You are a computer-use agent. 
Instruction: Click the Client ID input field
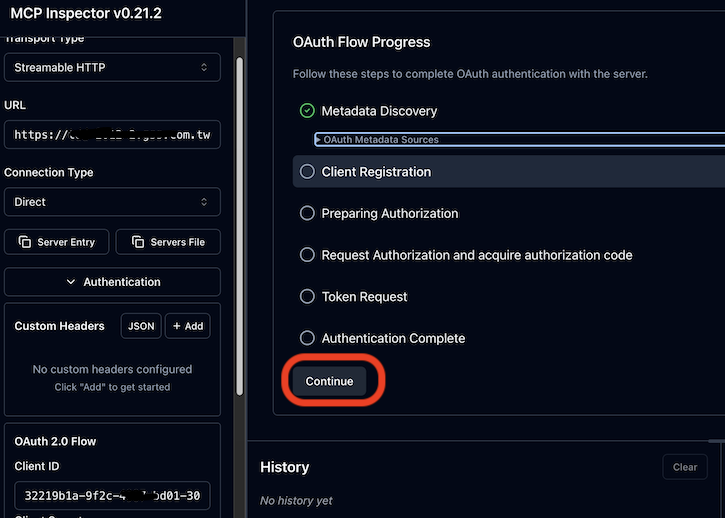(x=112, y=496)
